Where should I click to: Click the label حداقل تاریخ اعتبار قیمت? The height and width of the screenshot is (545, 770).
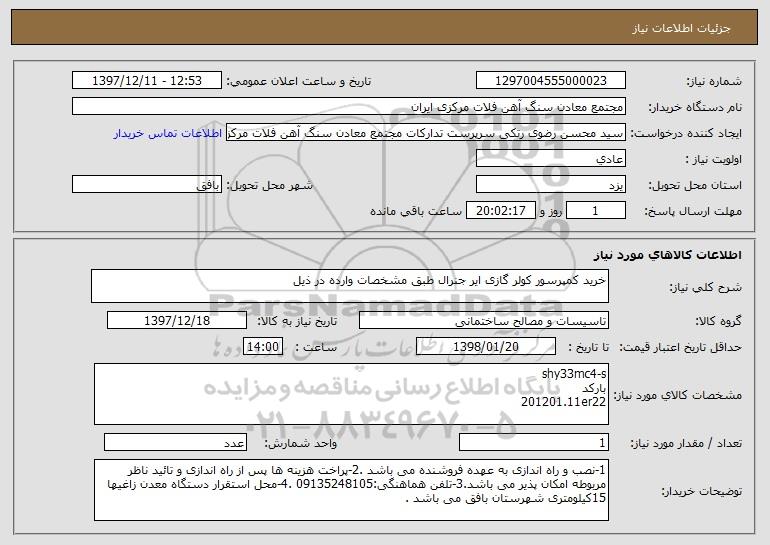coord(680,348)
